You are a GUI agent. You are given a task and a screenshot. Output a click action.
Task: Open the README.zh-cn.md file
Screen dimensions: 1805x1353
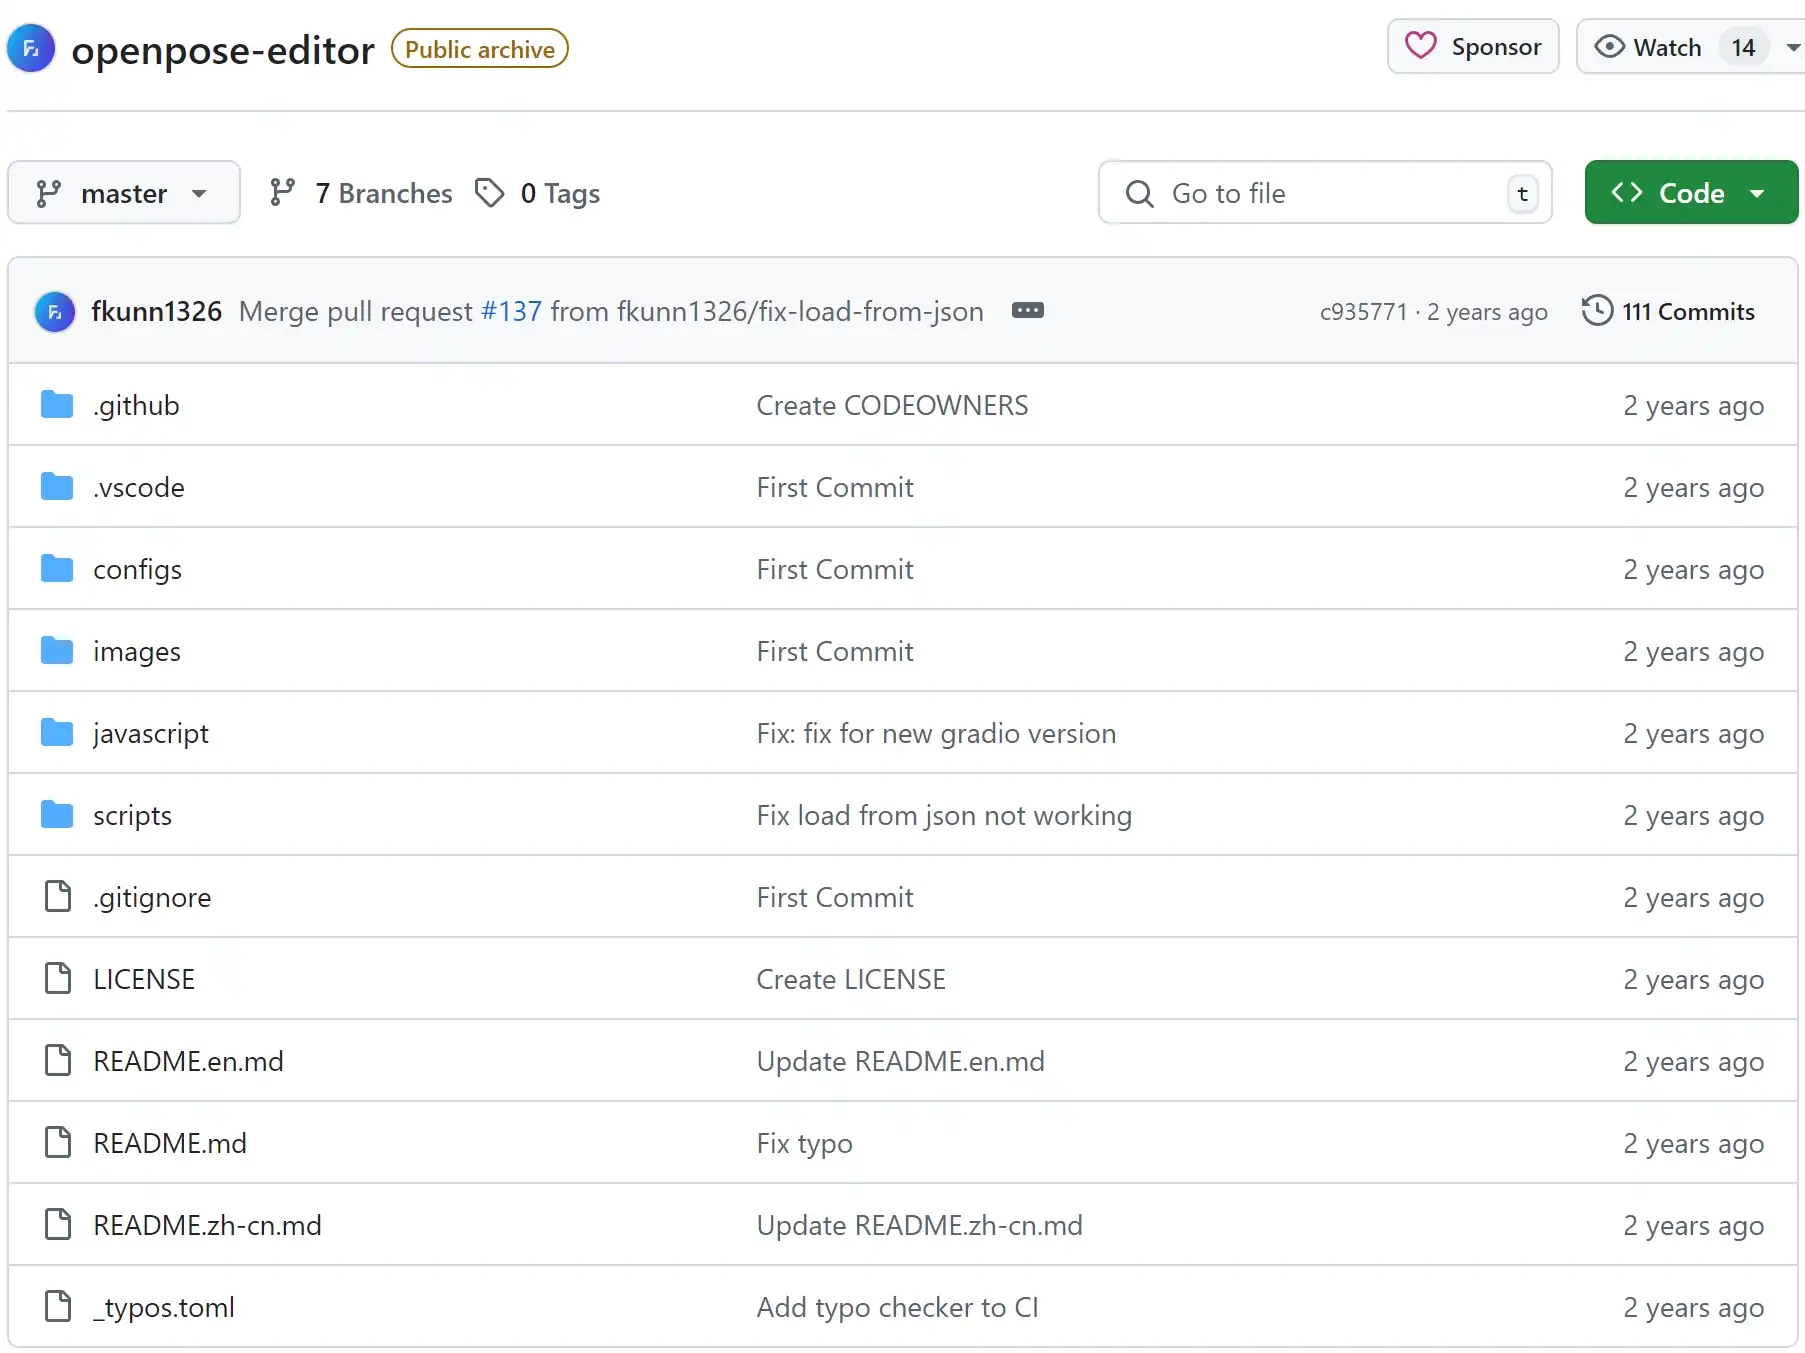coord(207,1225)
